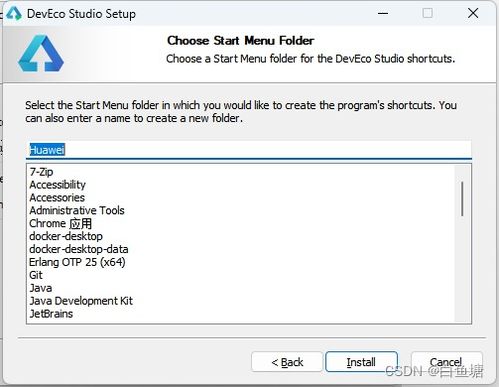Select the 7-Zip folder entry
The height and width of the screenshot is (387, 499).
point(41,172)
